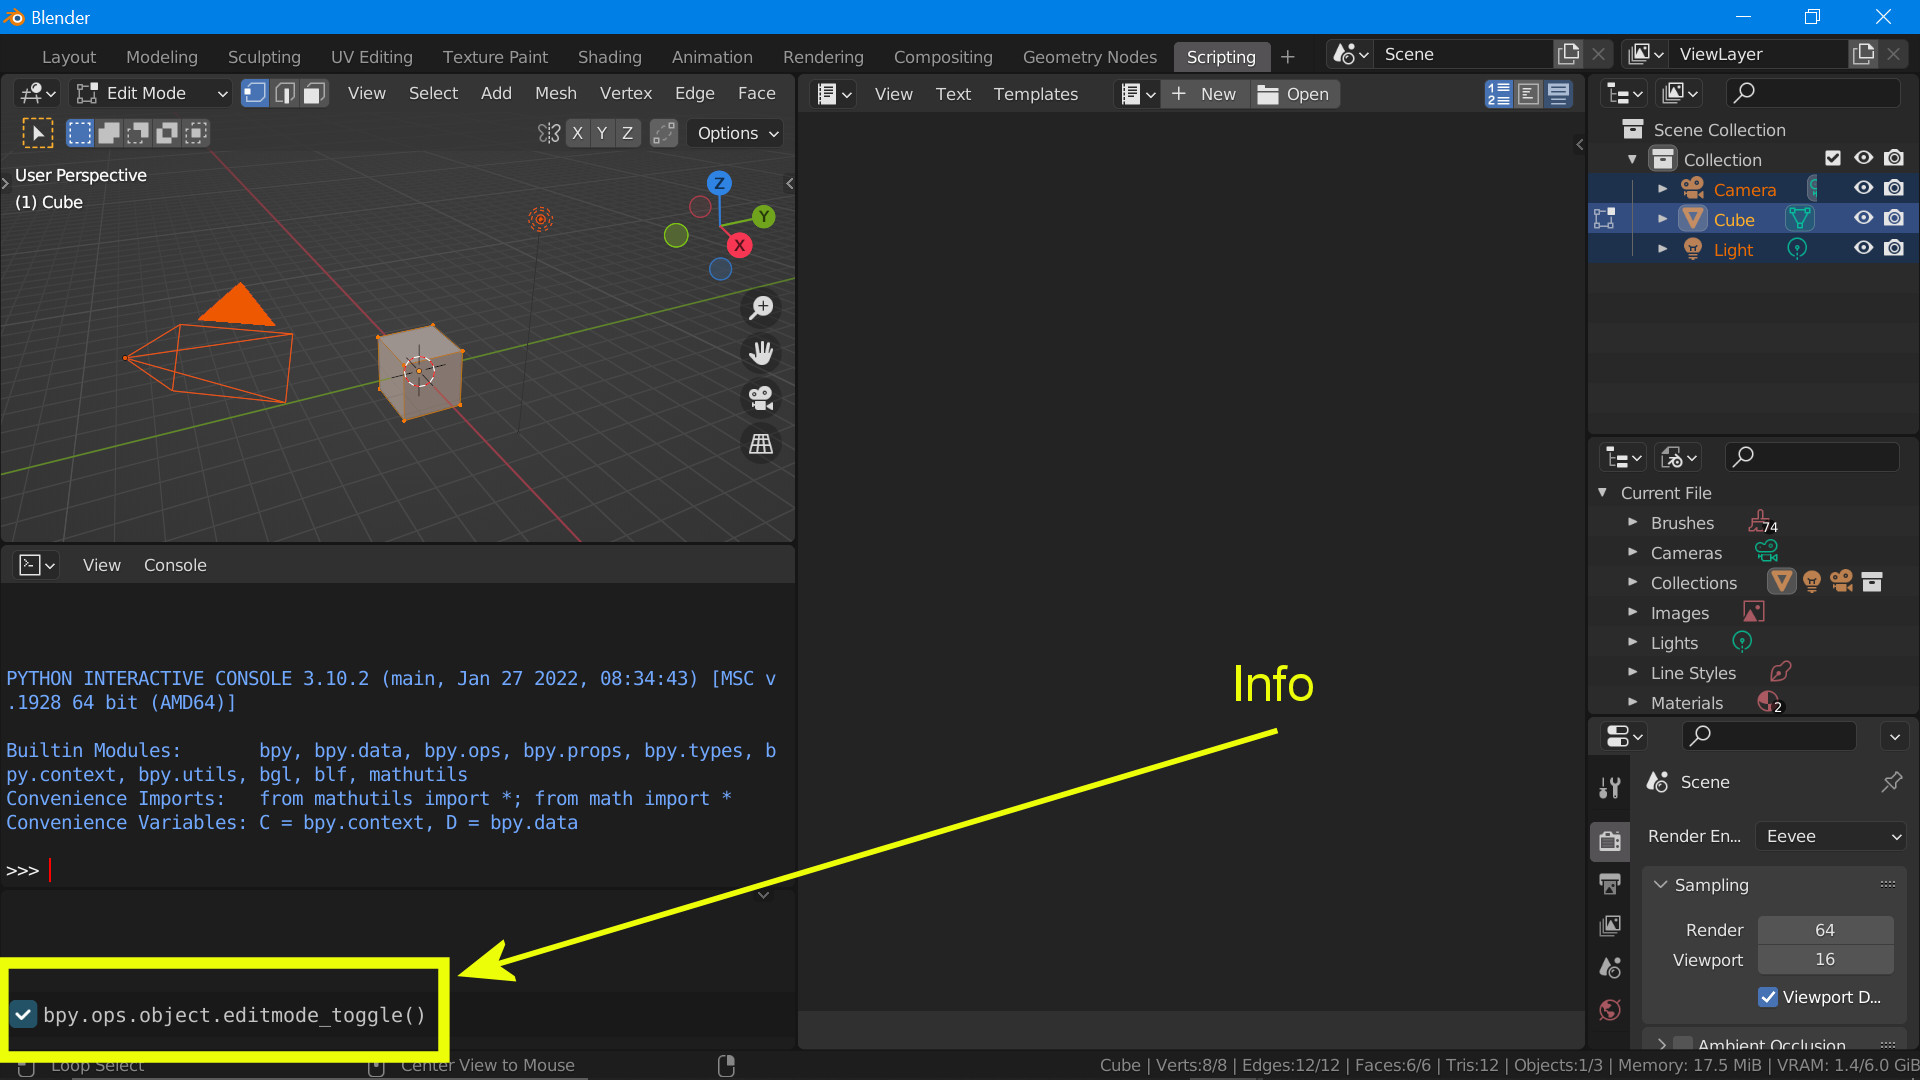Create a new text file with New button
Image resolution: width=1920 pixels, height=1080 pixels.
(1204, 93)
